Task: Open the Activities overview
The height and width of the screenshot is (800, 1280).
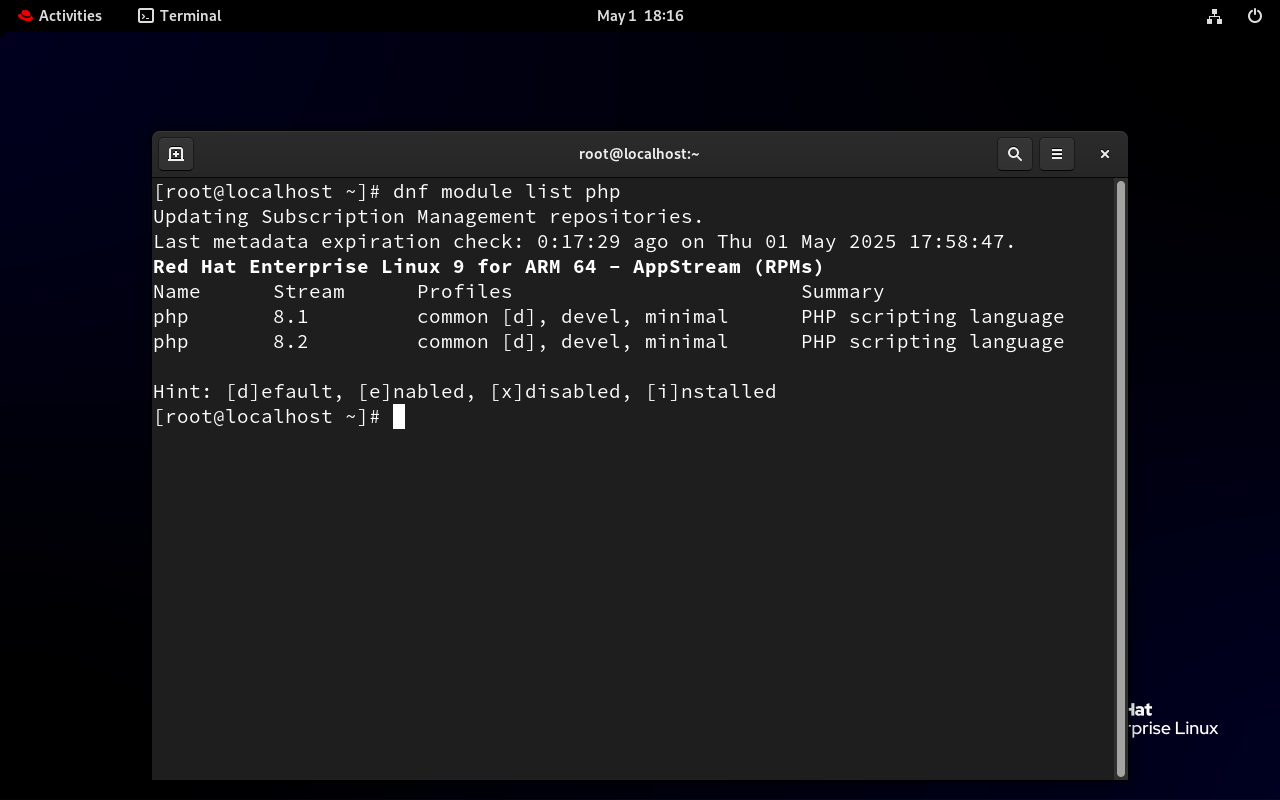Action: (59, 16)
